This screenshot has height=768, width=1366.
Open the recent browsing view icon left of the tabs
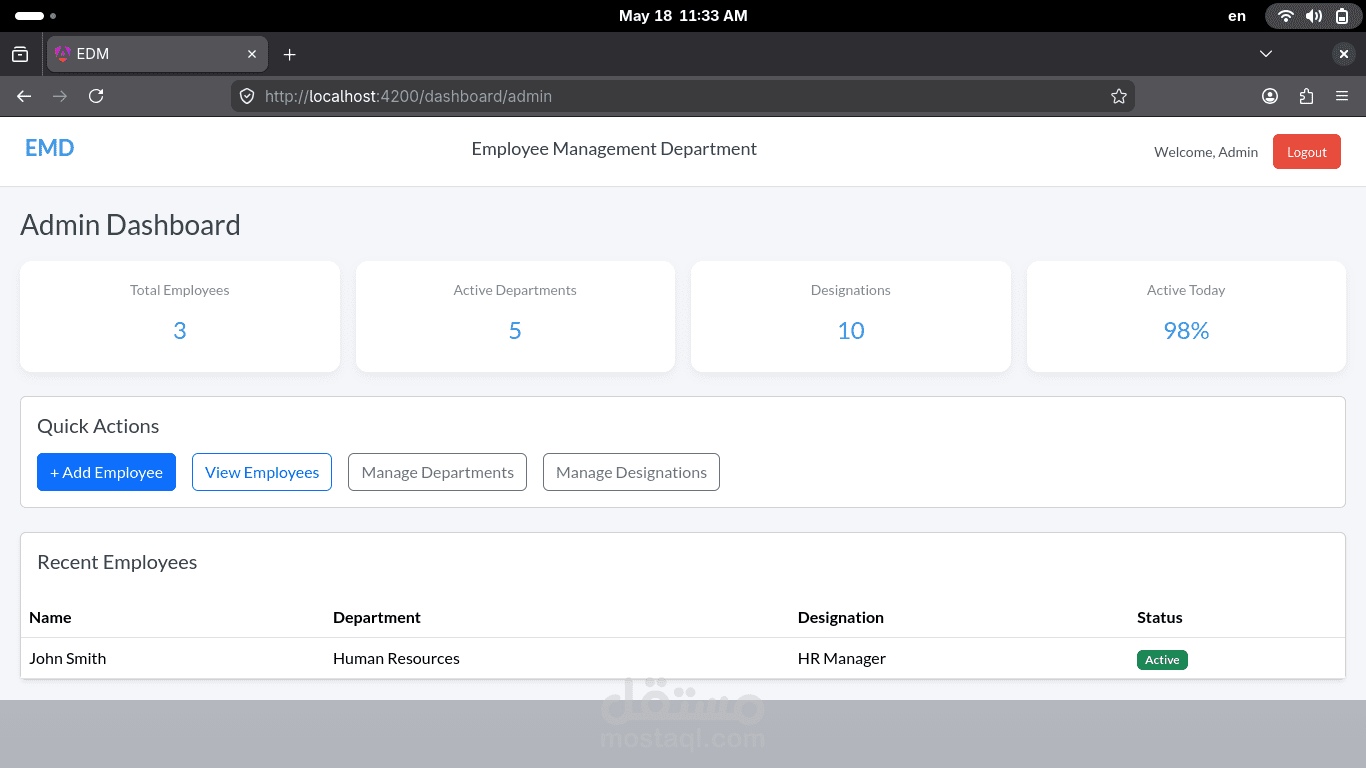pos(20,54)
